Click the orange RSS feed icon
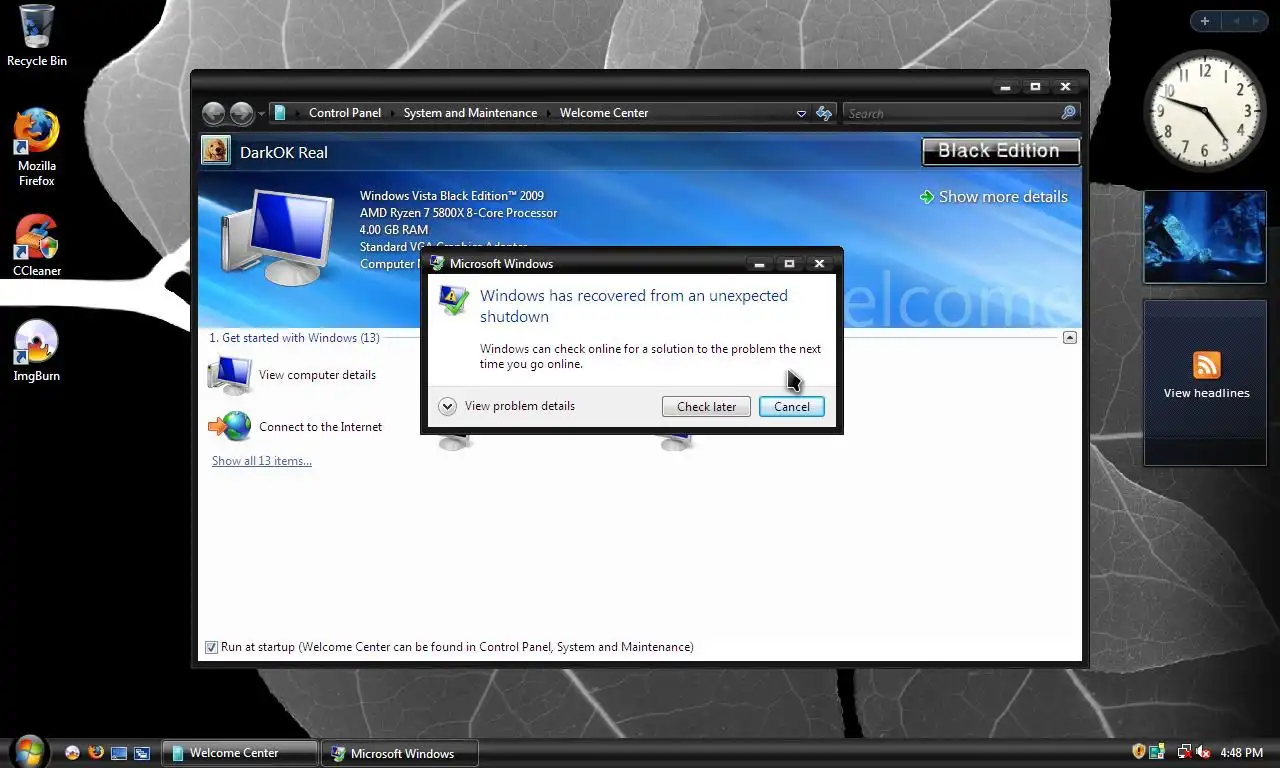Viewport: 1280px width, 768px height. (x=1207, y=365)
